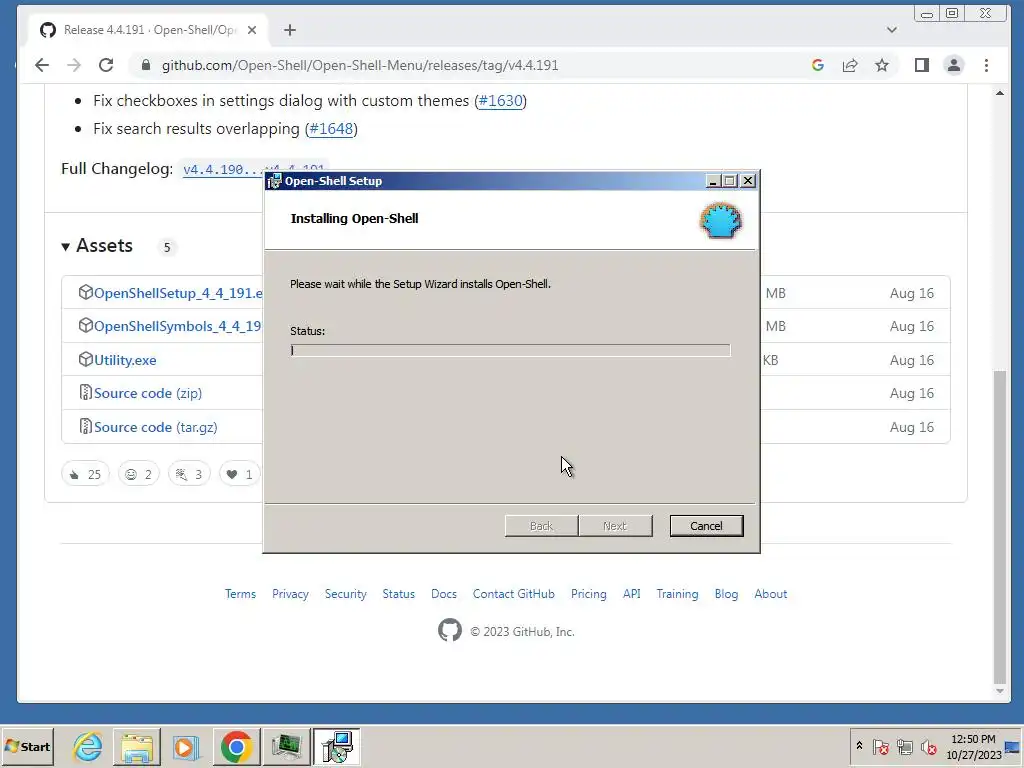Open Windows Media Player from taskbar
Screen dimensions: 1024x768
pos(185,746)
